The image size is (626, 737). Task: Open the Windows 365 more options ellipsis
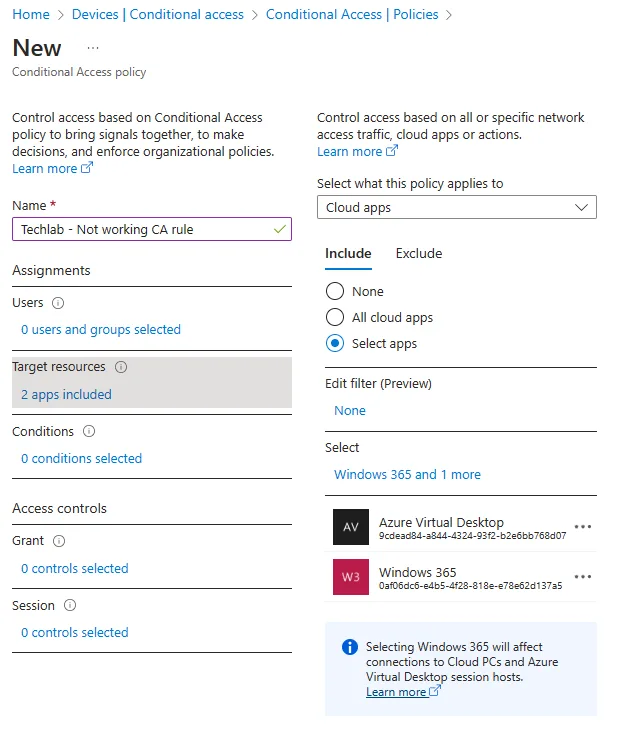pos(583,577)
